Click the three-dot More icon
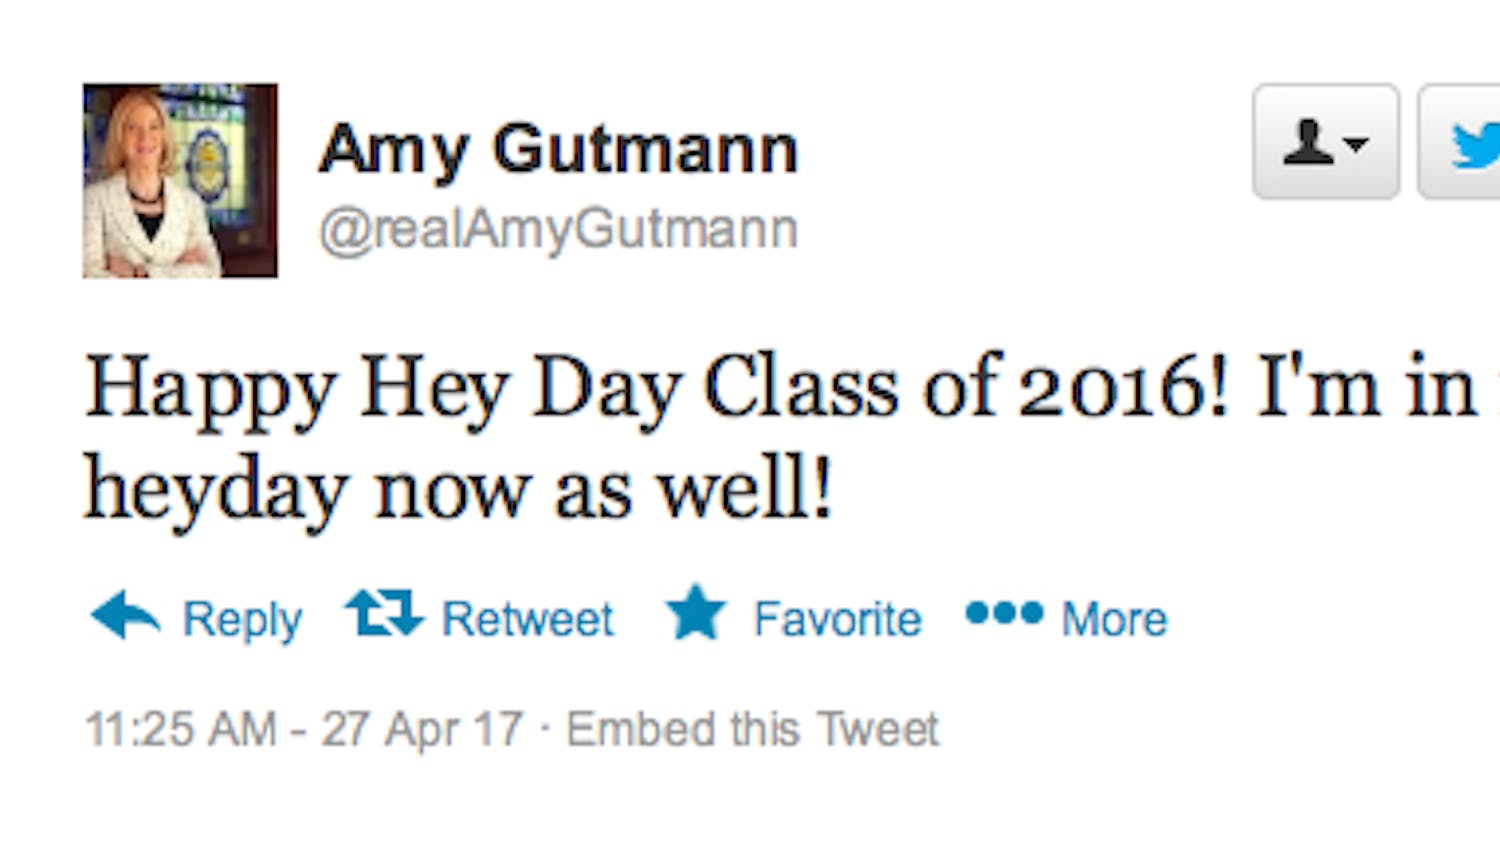 click(x=1004, y=612)
